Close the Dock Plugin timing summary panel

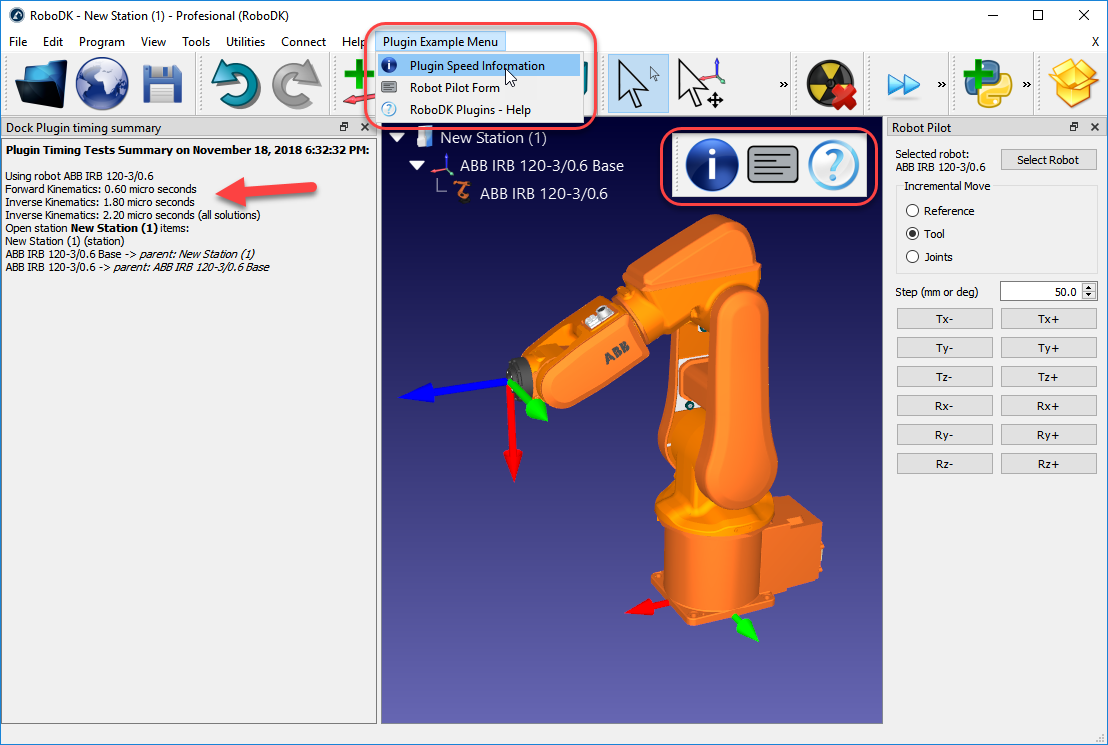(365, 127)
